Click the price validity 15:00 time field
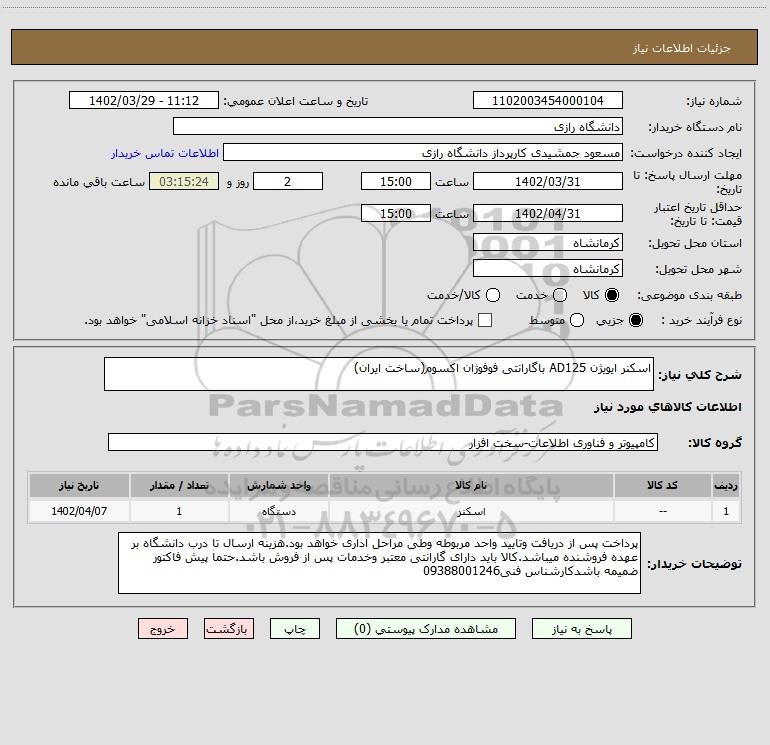 click(396, 213)
